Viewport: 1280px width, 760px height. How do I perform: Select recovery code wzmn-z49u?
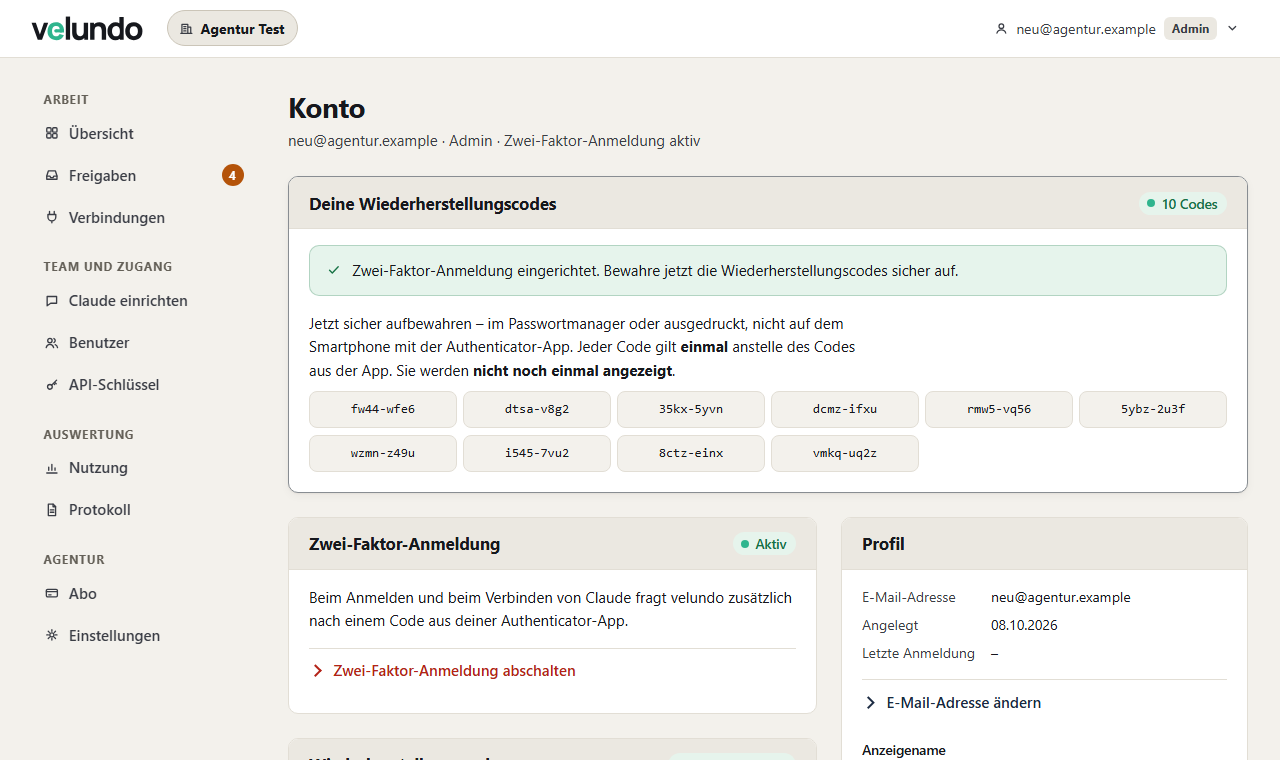tap(383, 453)
